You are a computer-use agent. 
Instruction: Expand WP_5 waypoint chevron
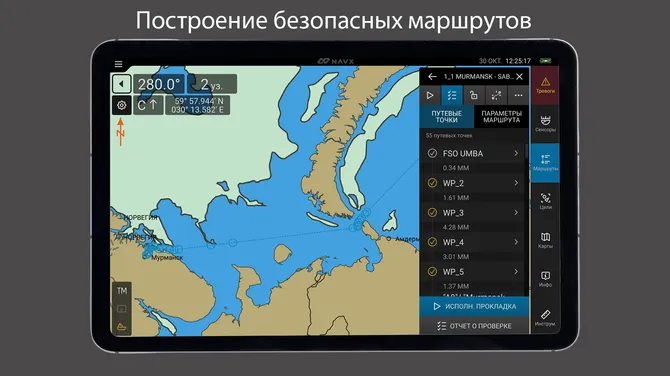(516, 271)
